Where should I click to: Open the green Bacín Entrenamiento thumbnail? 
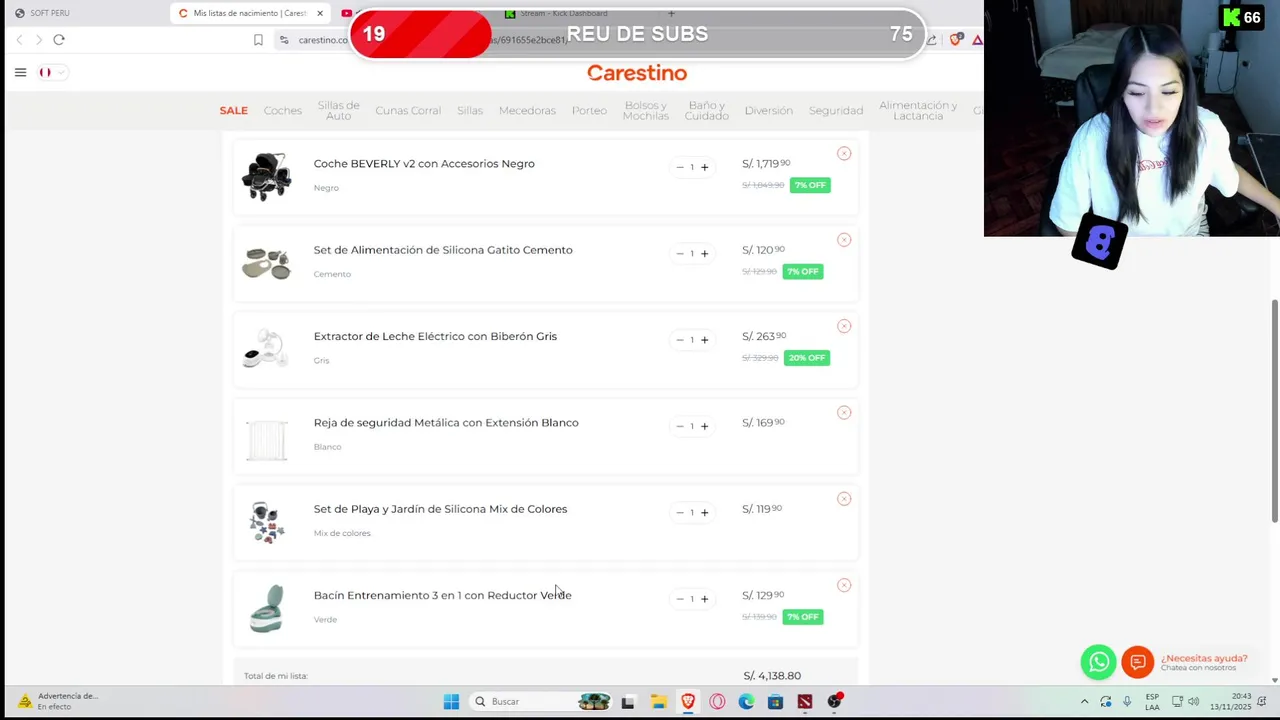click(267, 608)
